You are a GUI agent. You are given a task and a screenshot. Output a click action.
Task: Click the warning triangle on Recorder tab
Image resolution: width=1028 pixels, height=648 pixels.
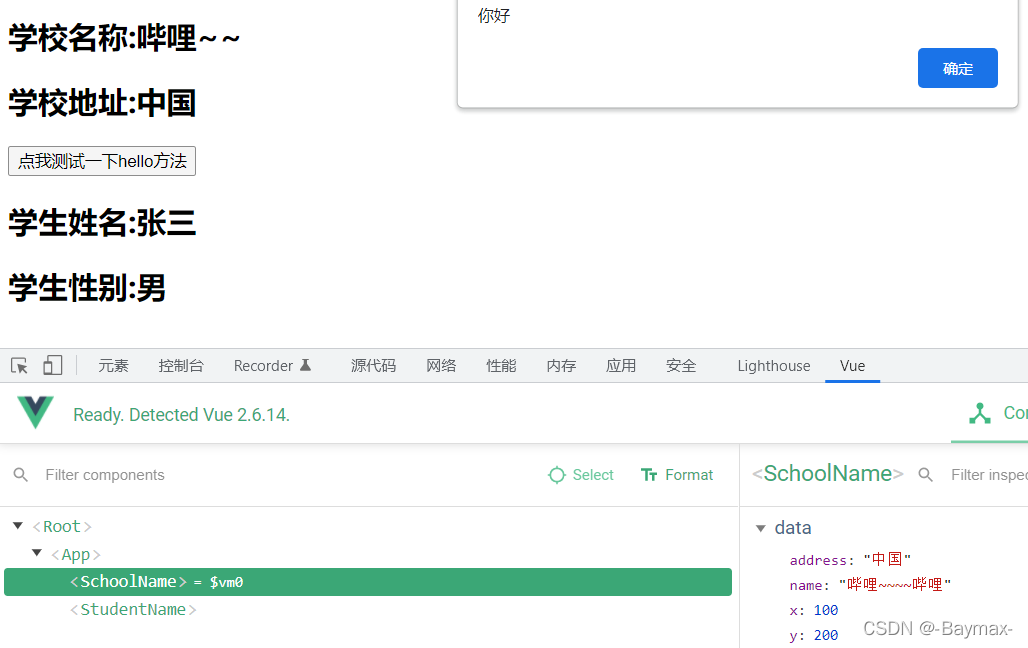306,364
